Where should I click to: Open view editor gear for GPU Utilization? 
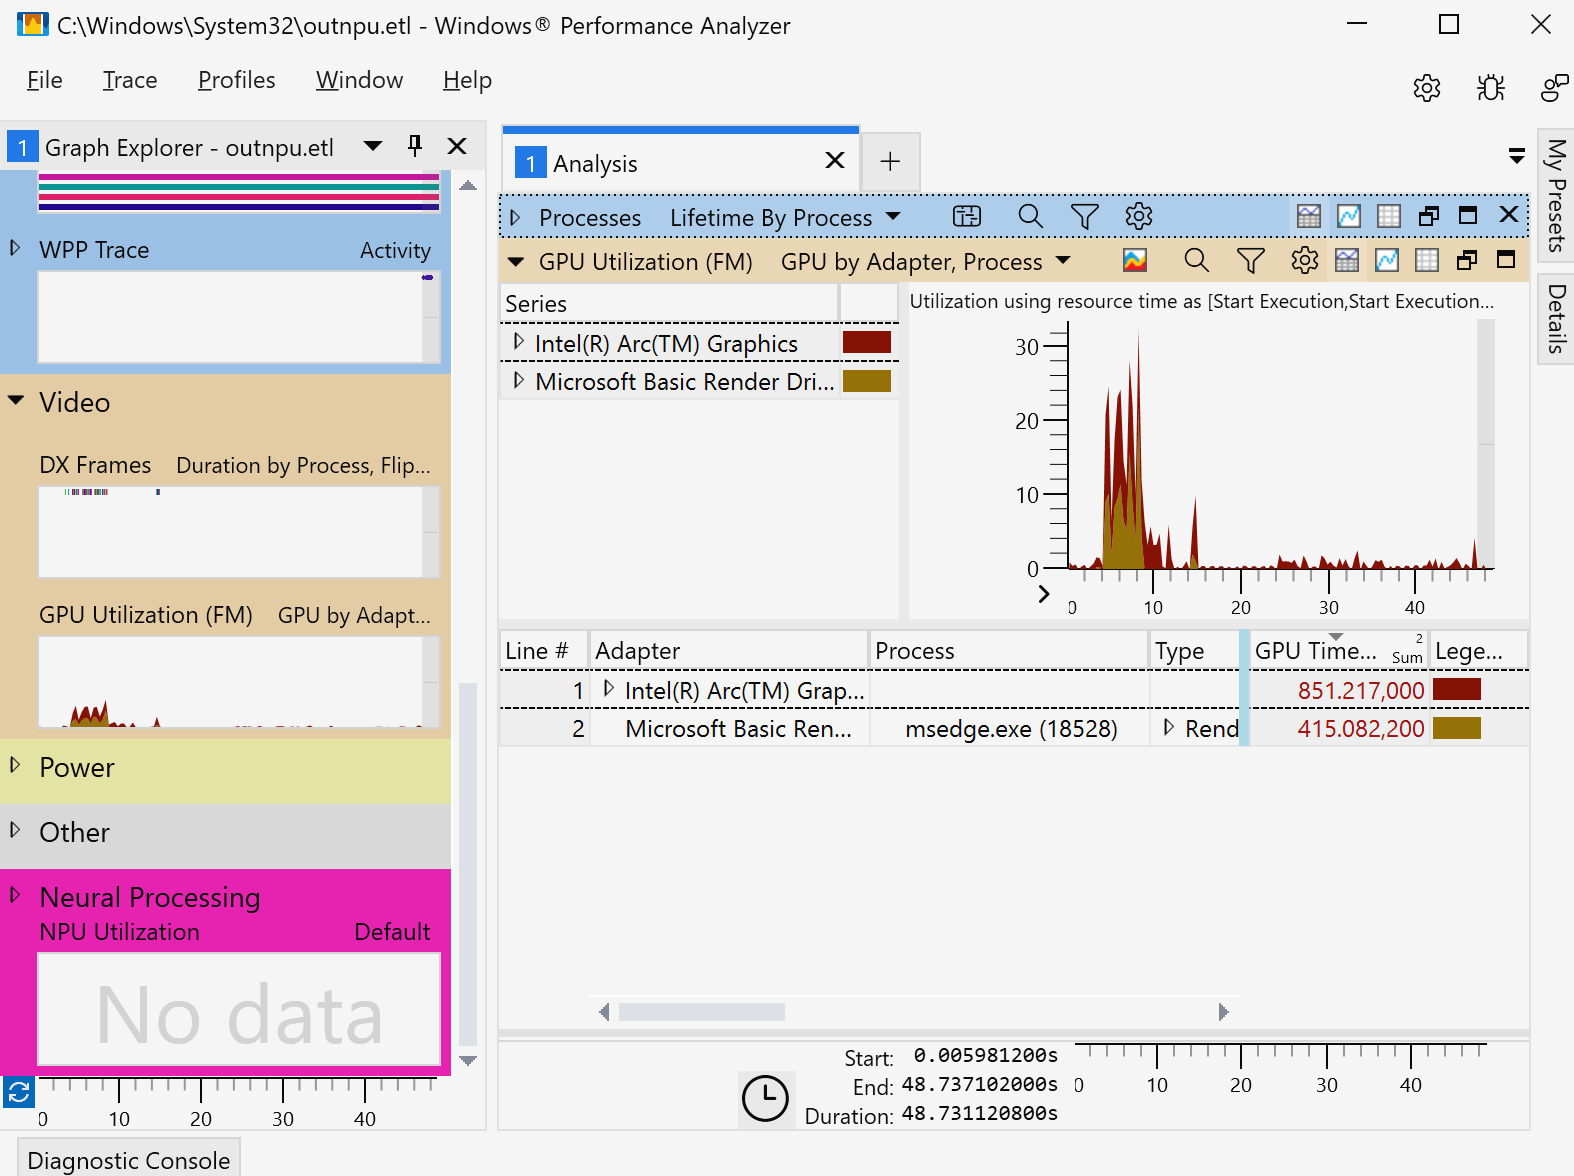[x=1304, y=261]
